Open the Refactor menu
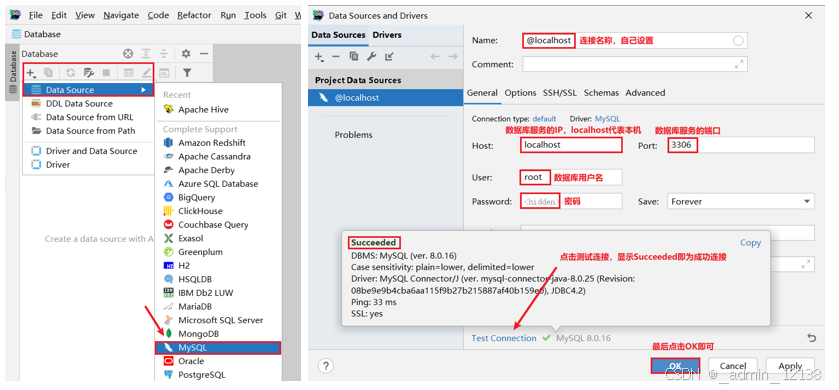The image size is (839, 390). (194, 15)
